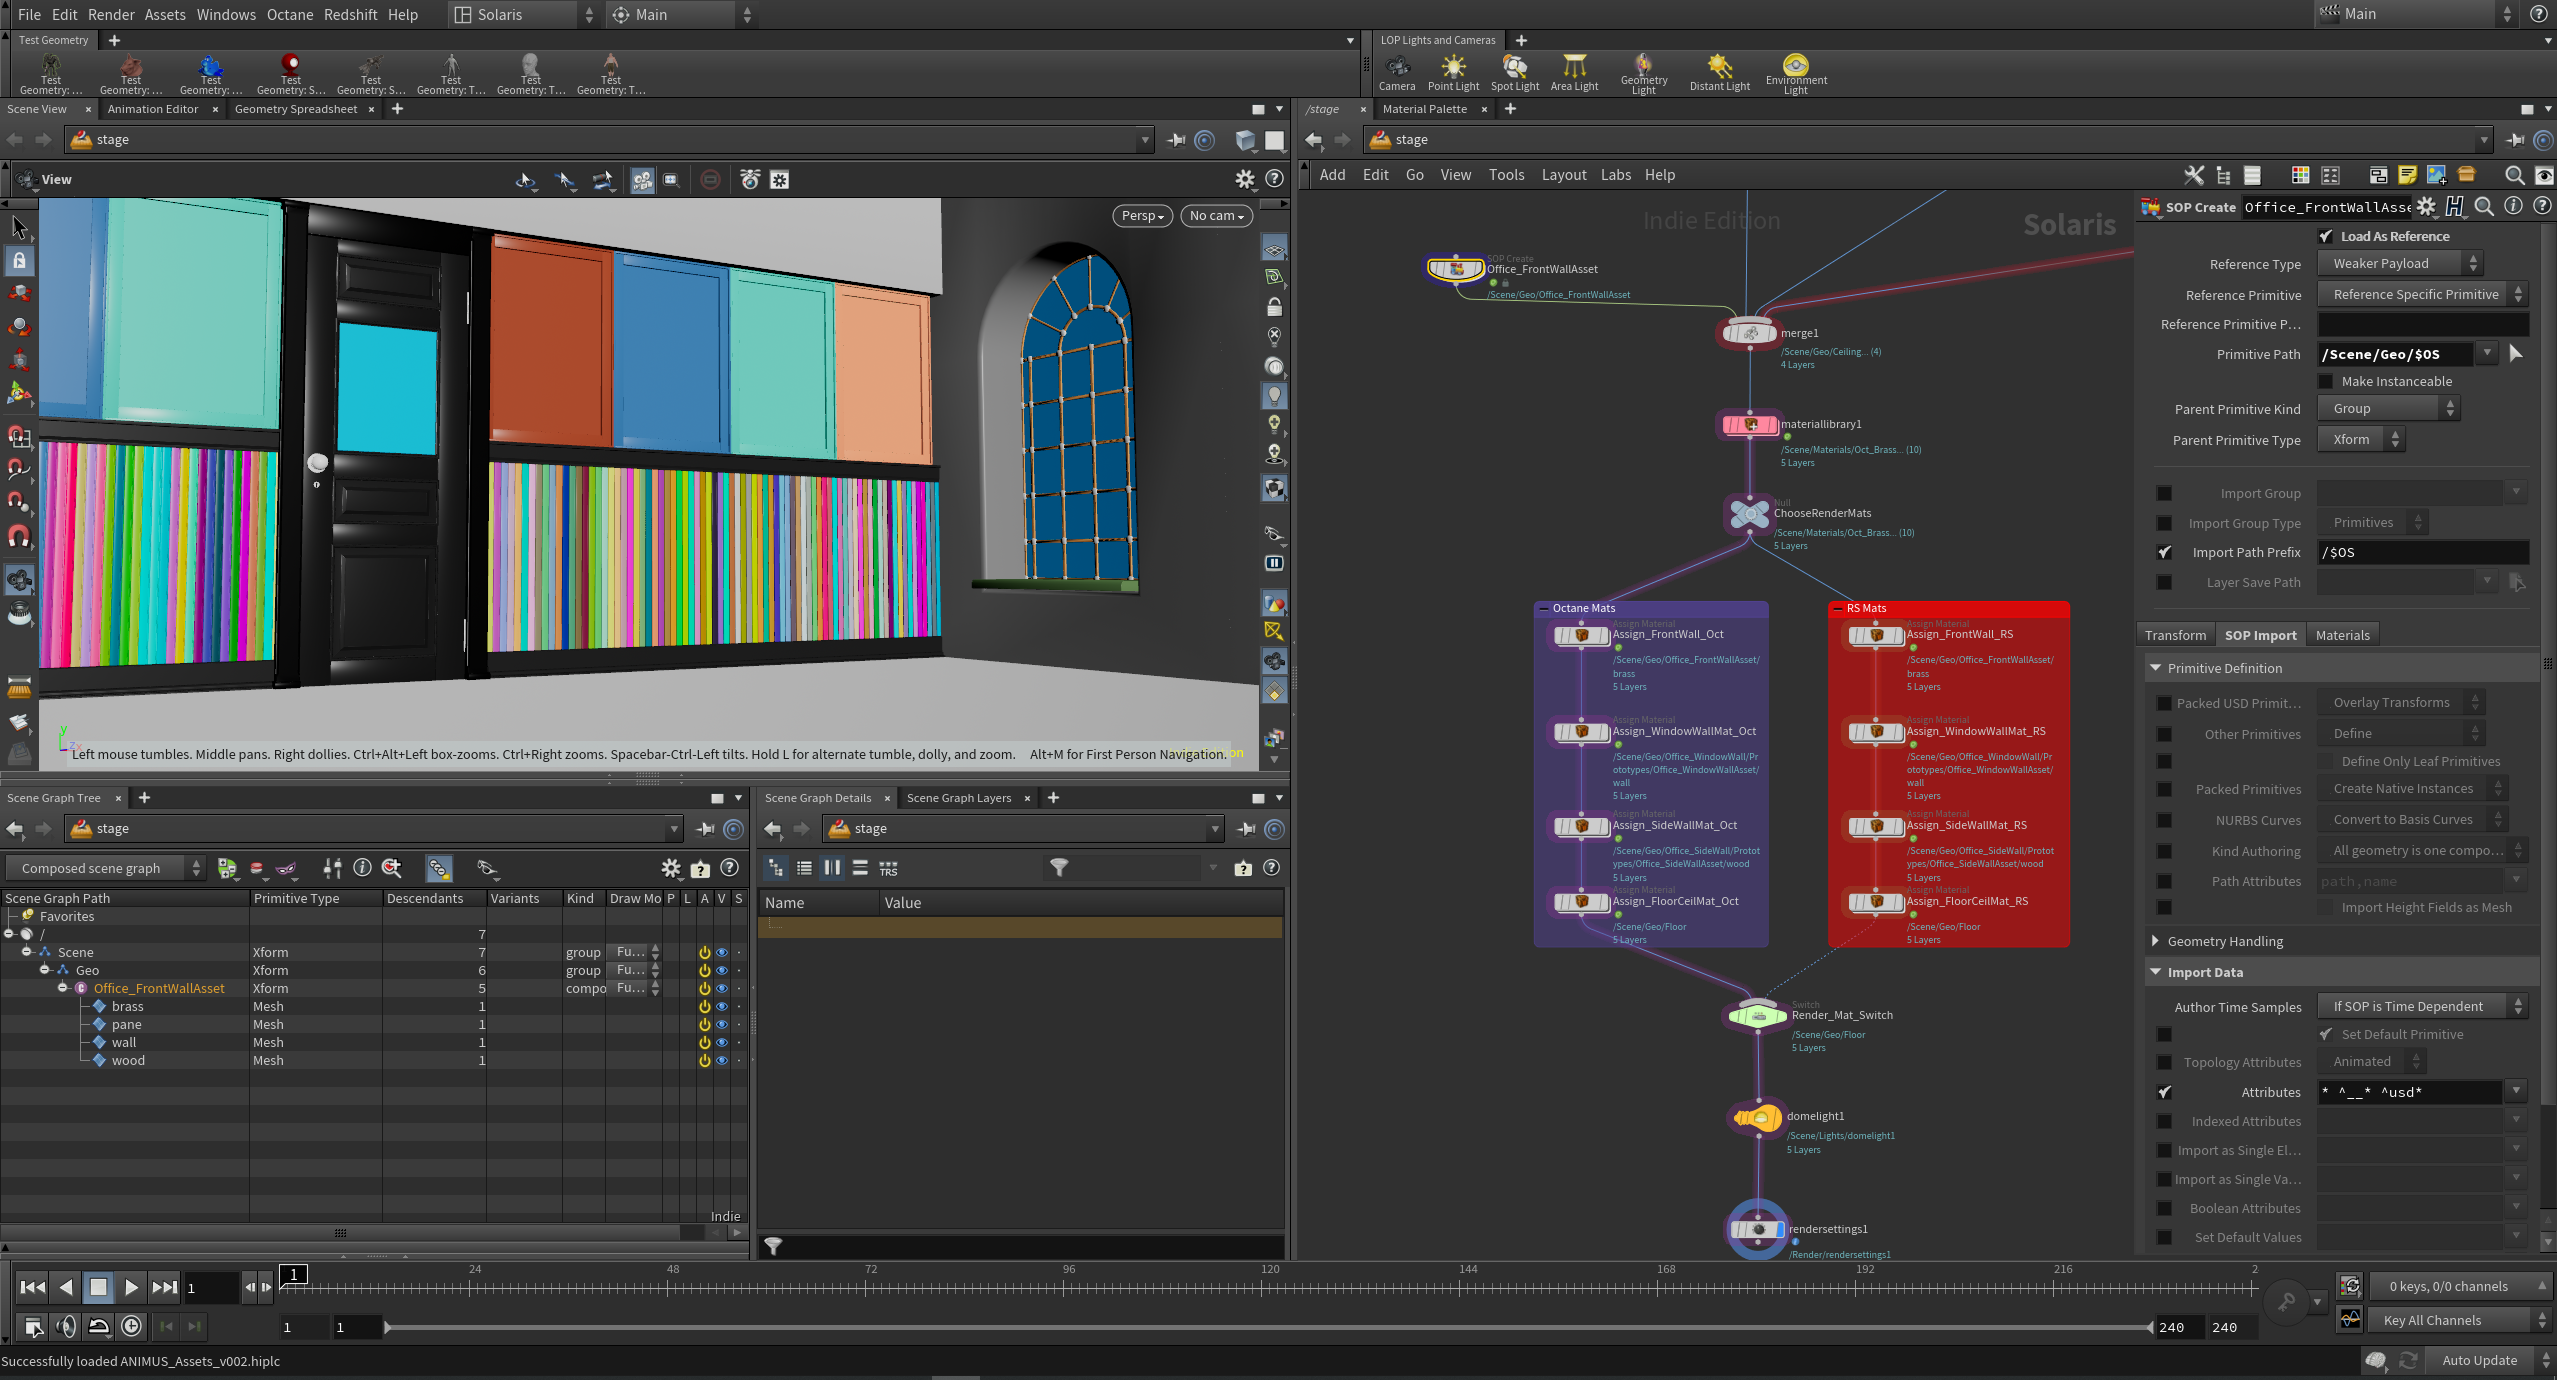Toggle visibility eye of brass mesh
The width and height of the screenshot is (2557, 1380).
721,1007
